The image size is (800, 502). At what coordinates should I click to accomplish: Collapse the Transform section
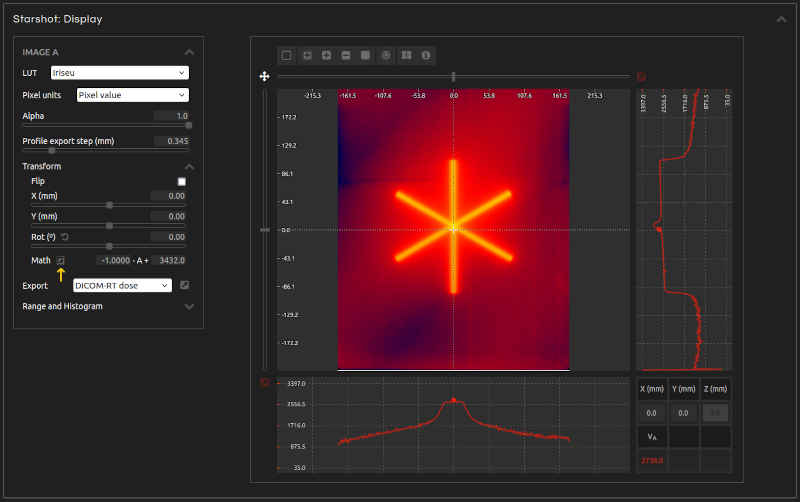(x=189, y=167)
